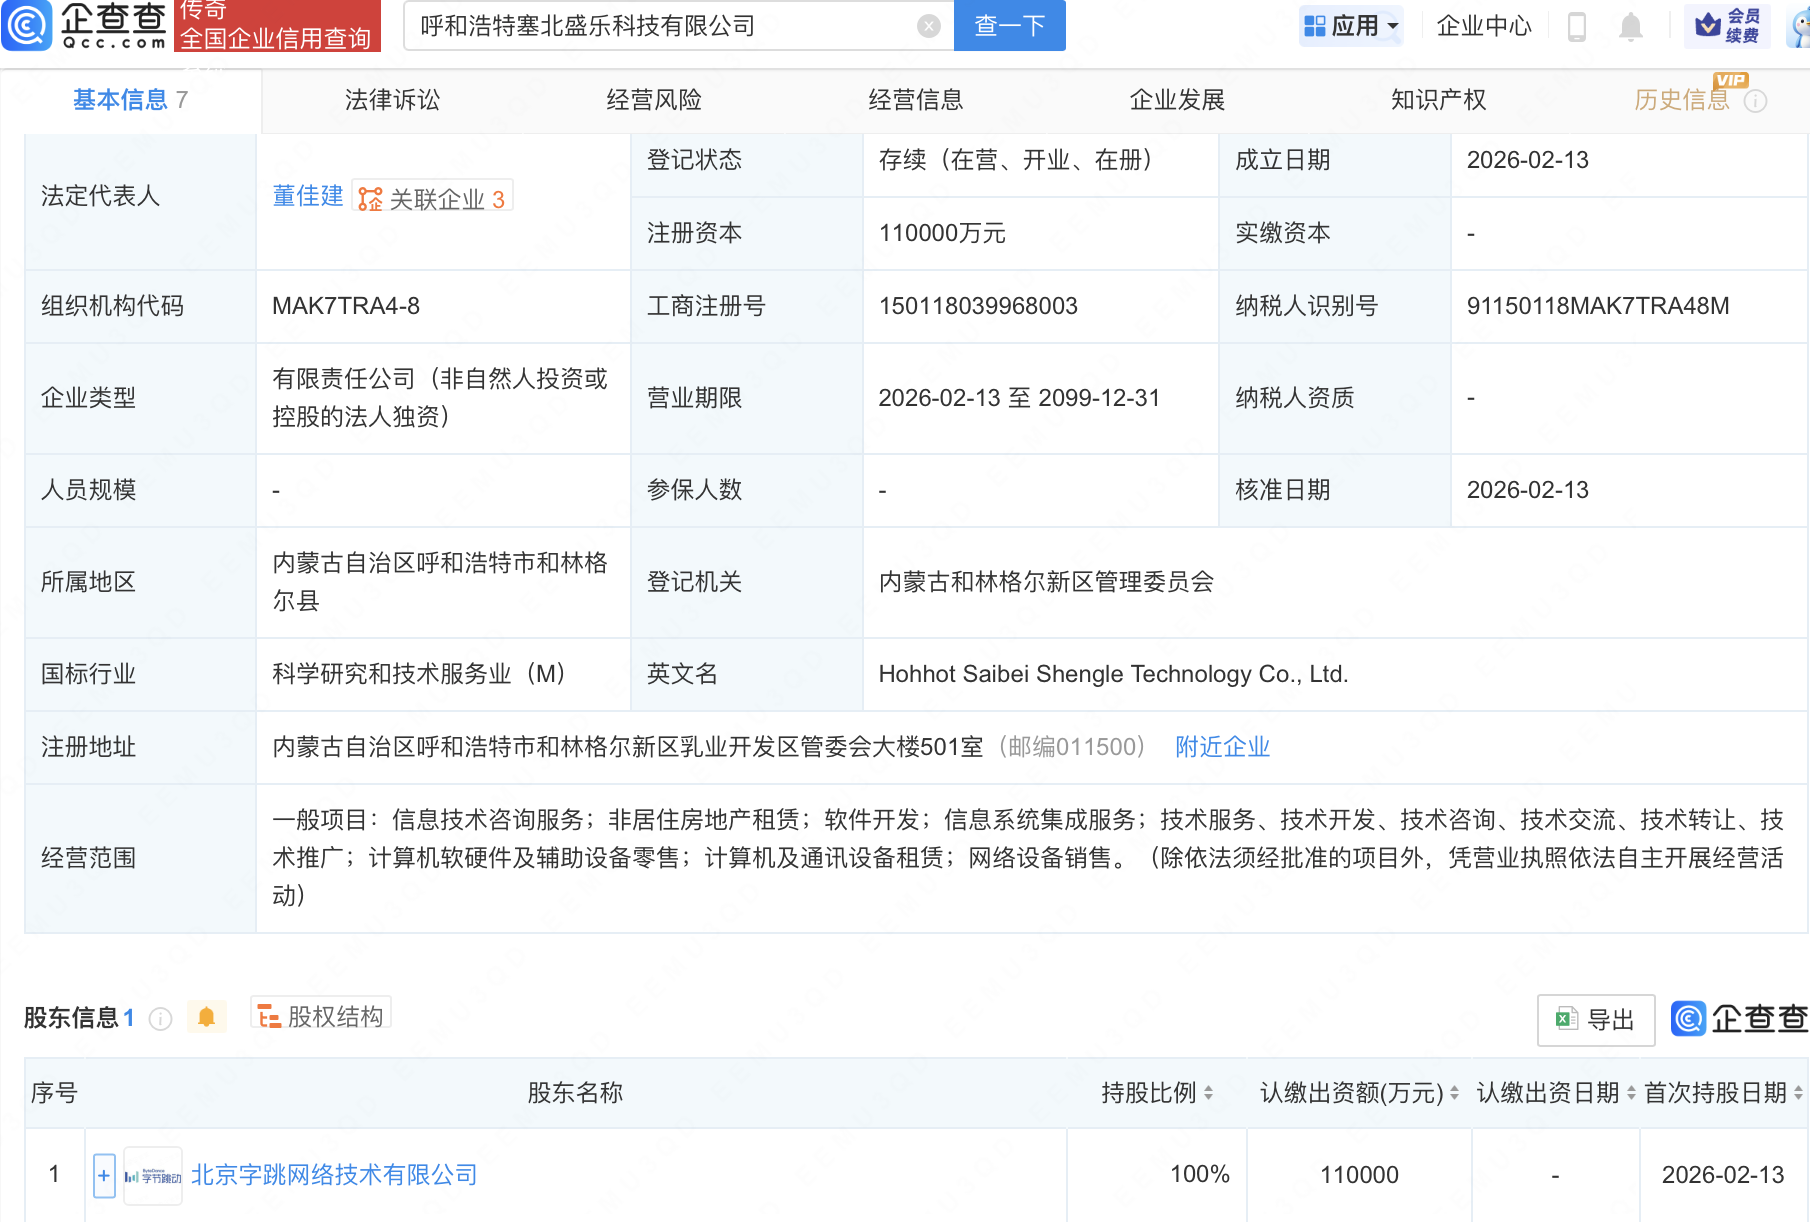The width and height of the screenshot is (1810, 1222).
Task: Open the mobile app phone icon
Action: [x=1577, y=26]
